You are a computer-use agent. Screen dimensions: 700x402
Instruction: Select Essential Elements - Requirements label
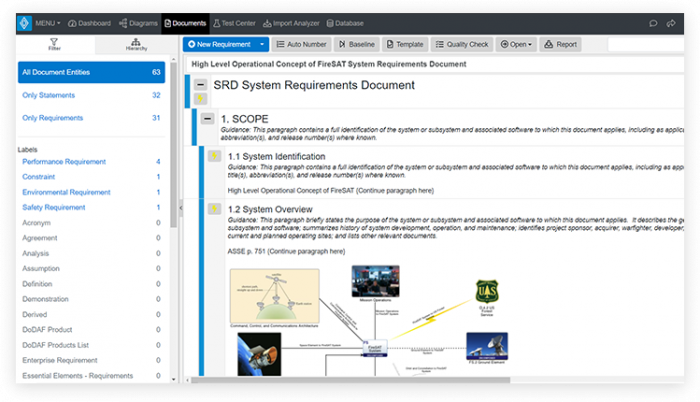[x=78, y=376]
